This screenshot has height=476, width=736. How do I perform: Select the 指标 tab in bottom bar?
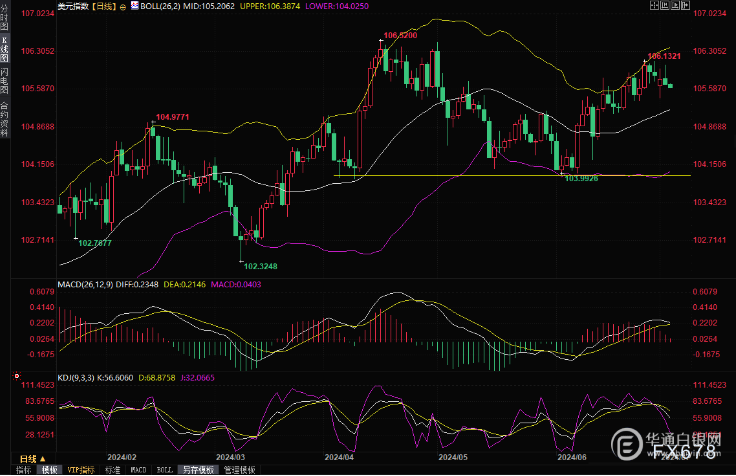coord(22,469)
